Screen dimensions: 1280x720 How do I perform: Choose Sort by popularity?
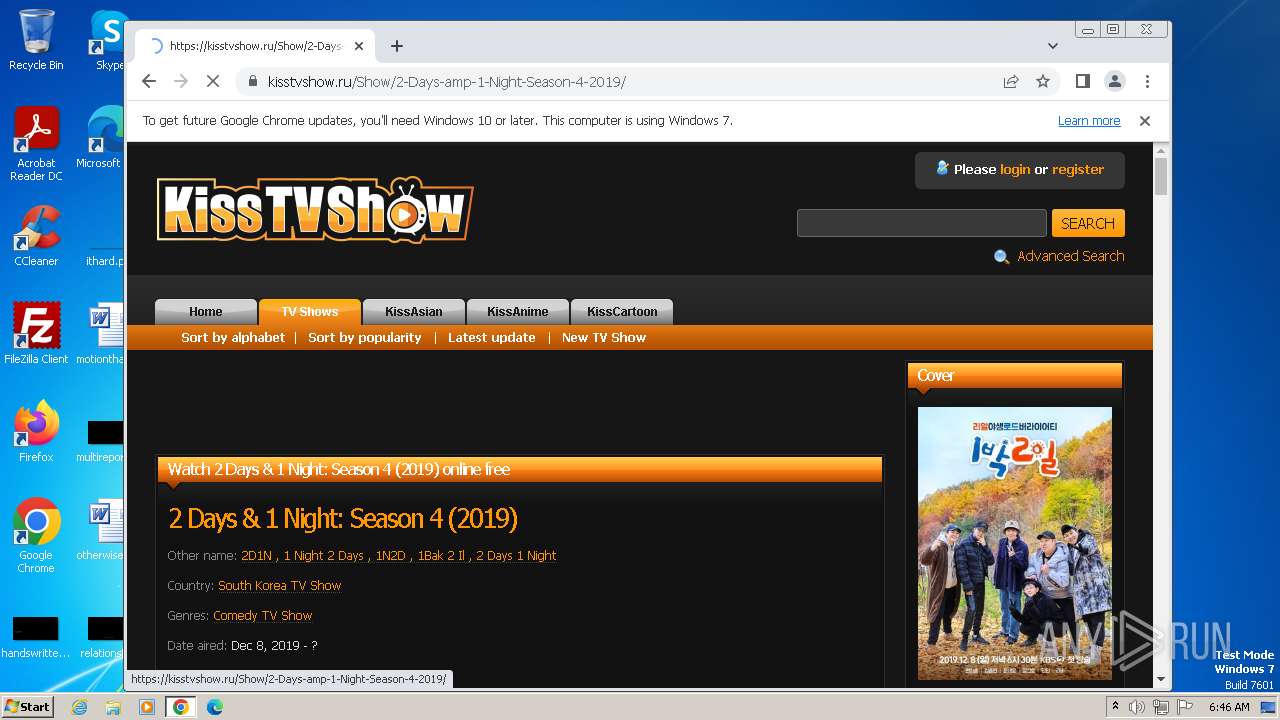[365, 338]
